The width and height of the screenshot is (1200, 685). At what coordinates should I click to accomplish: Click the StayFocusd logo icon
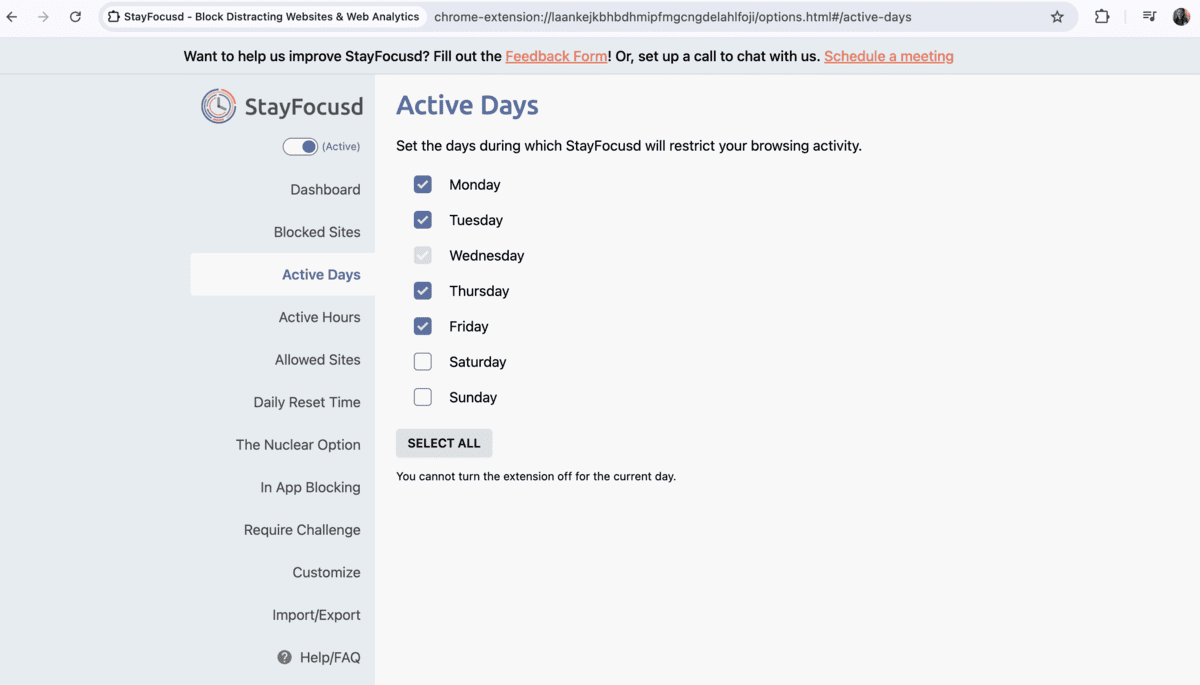click(x=218, y=106)
